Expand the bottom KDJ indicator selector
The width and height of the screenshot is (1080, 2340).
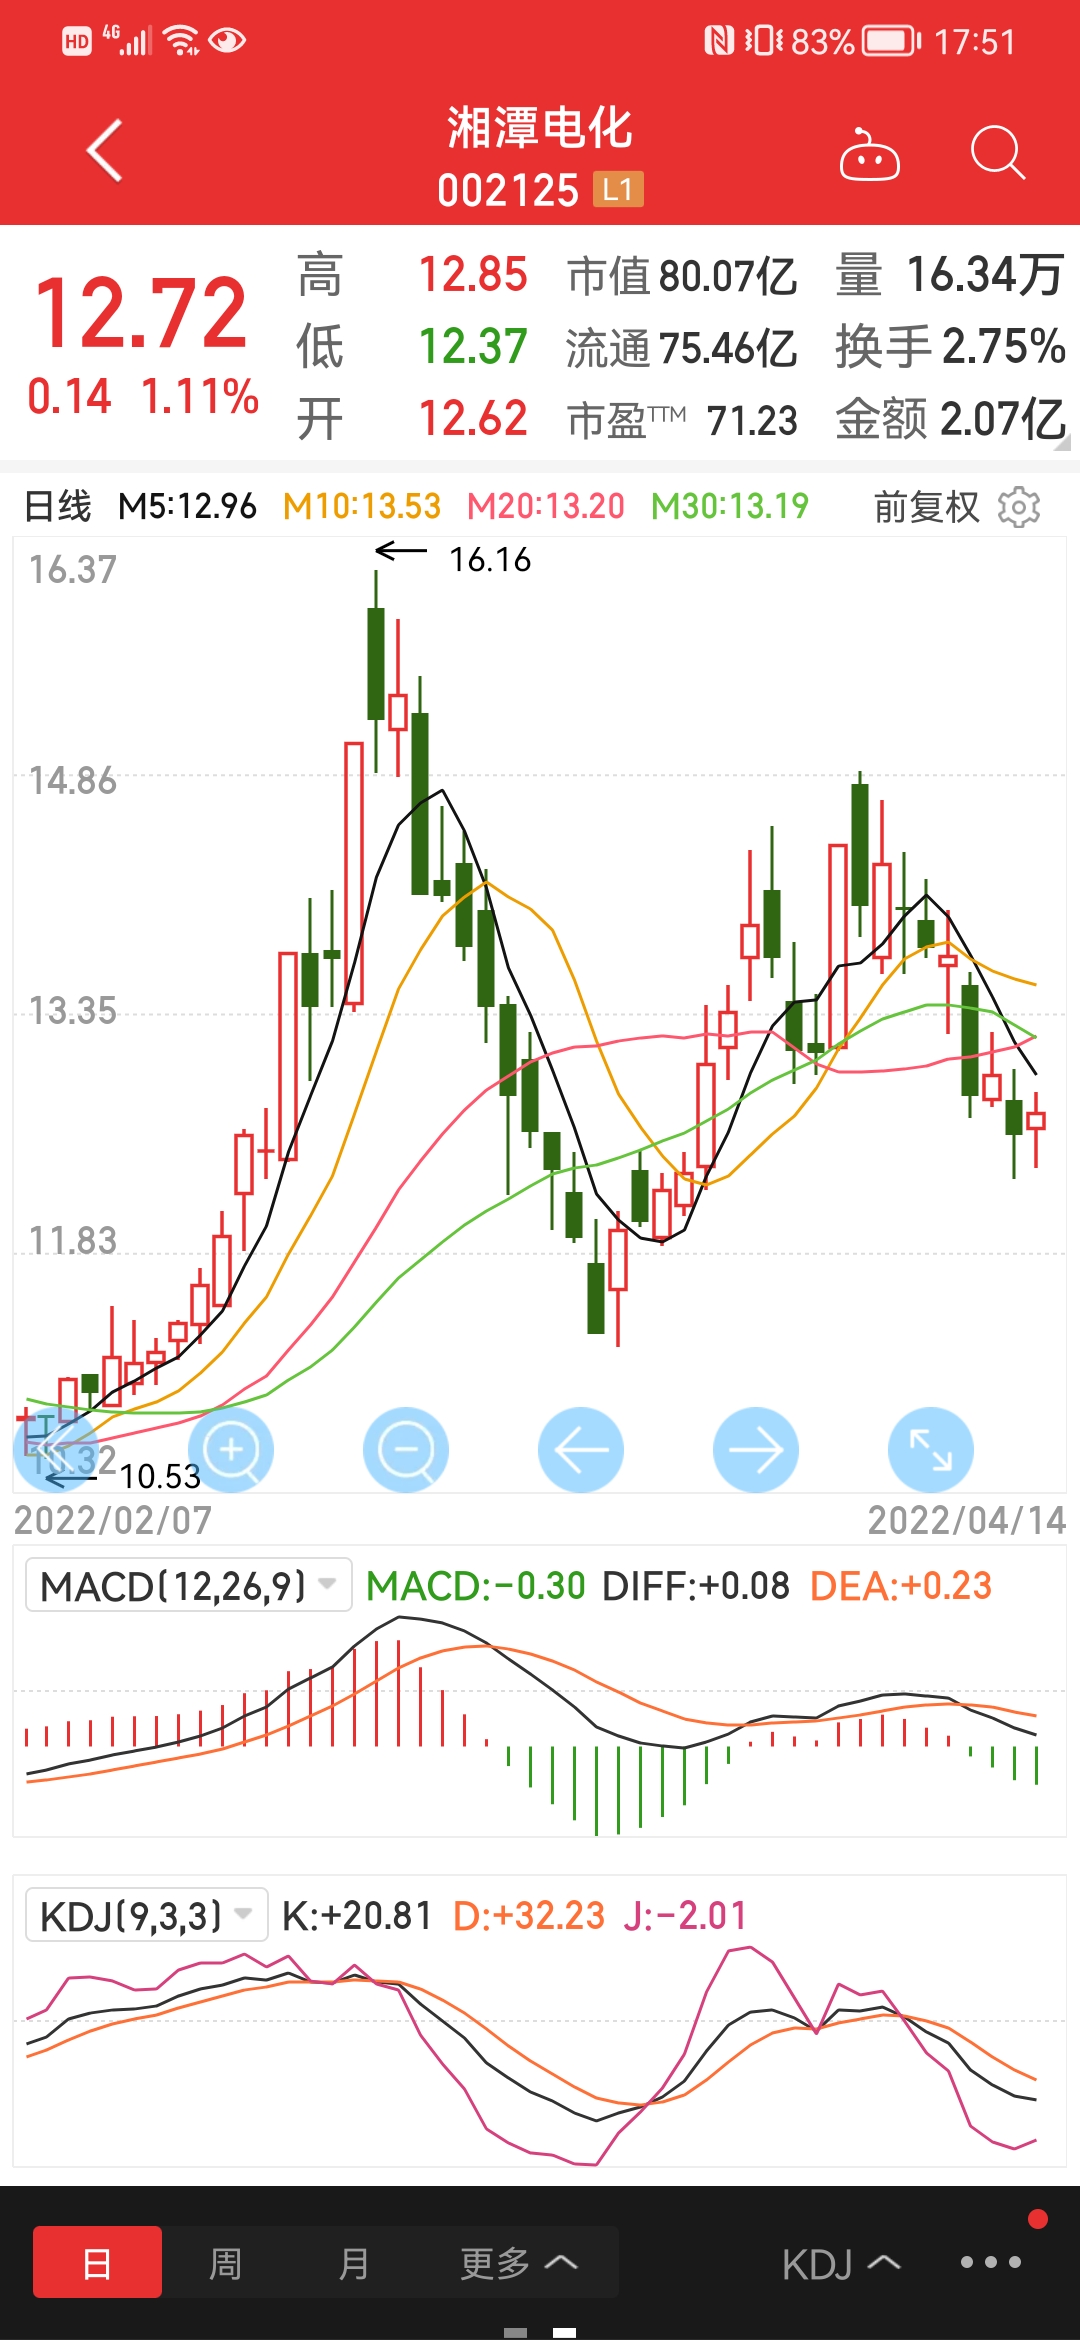(x=841, y=2264)
